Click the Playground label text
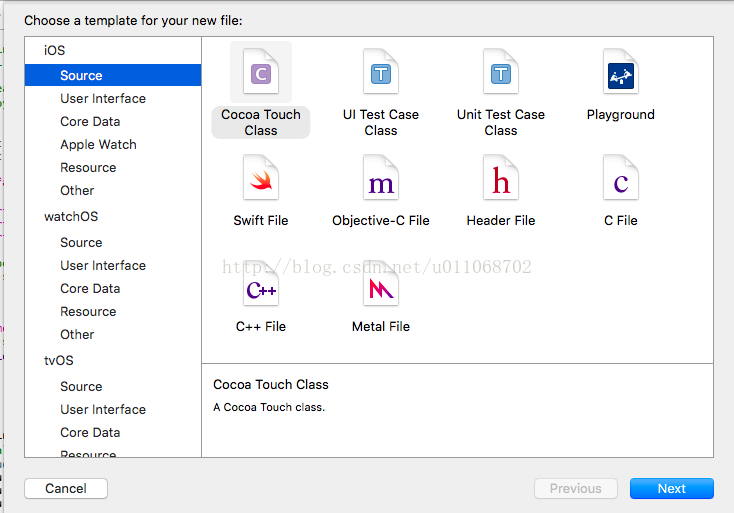 click(x=621, y=114)
